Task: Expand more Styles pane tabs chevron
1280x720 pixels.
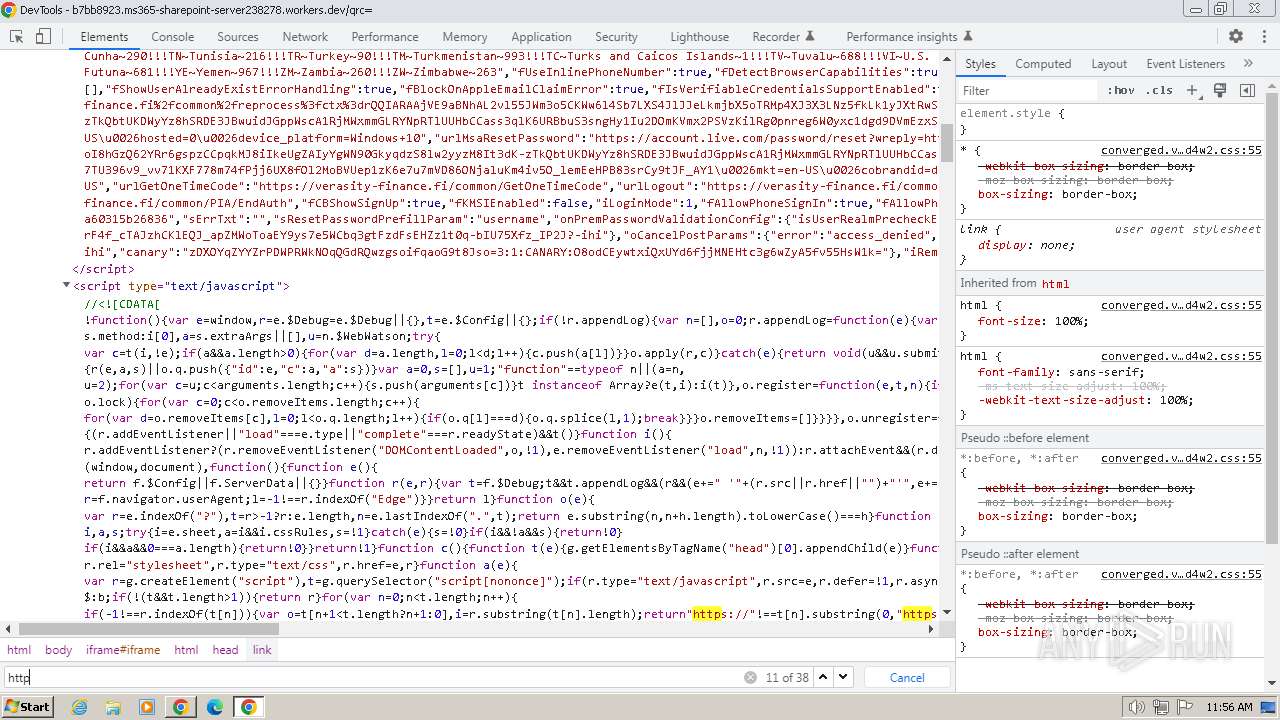Action: (x=1248, y=63)
